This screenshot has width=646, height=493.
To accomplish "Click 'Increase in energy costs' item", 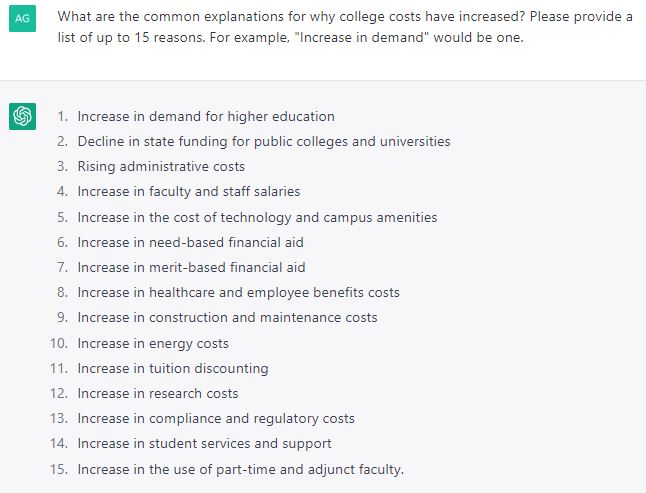I will click(x=153, y=343).
